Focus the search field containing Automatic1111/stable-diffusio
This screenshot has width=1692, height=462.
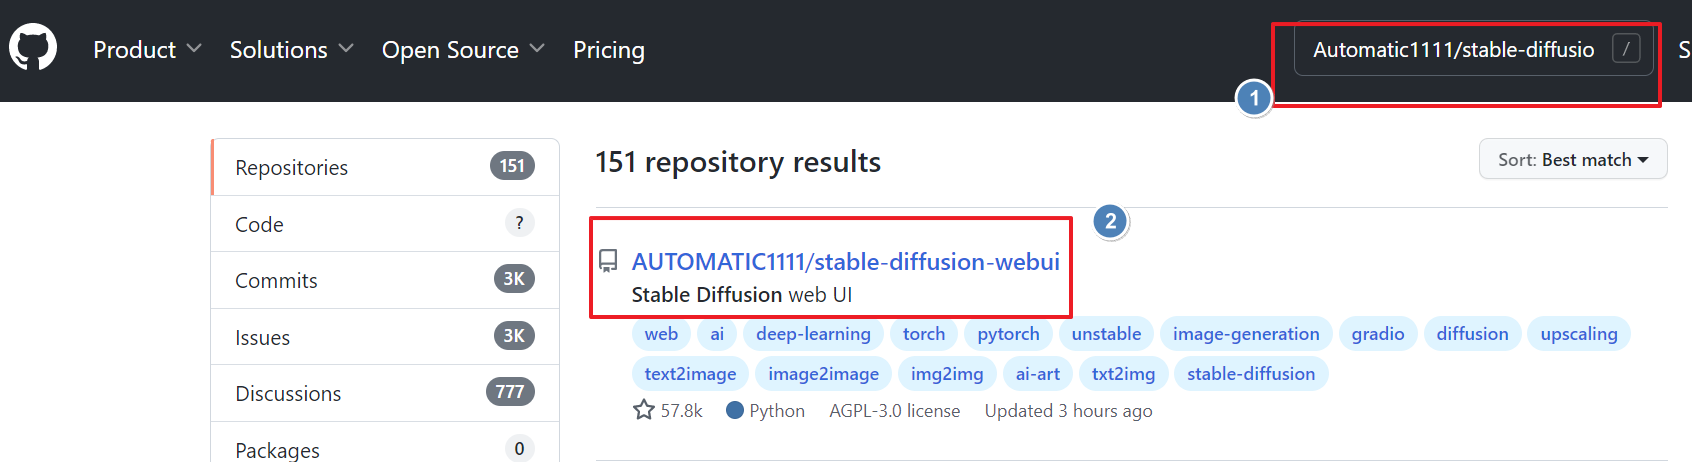[x=1474, y=49]
